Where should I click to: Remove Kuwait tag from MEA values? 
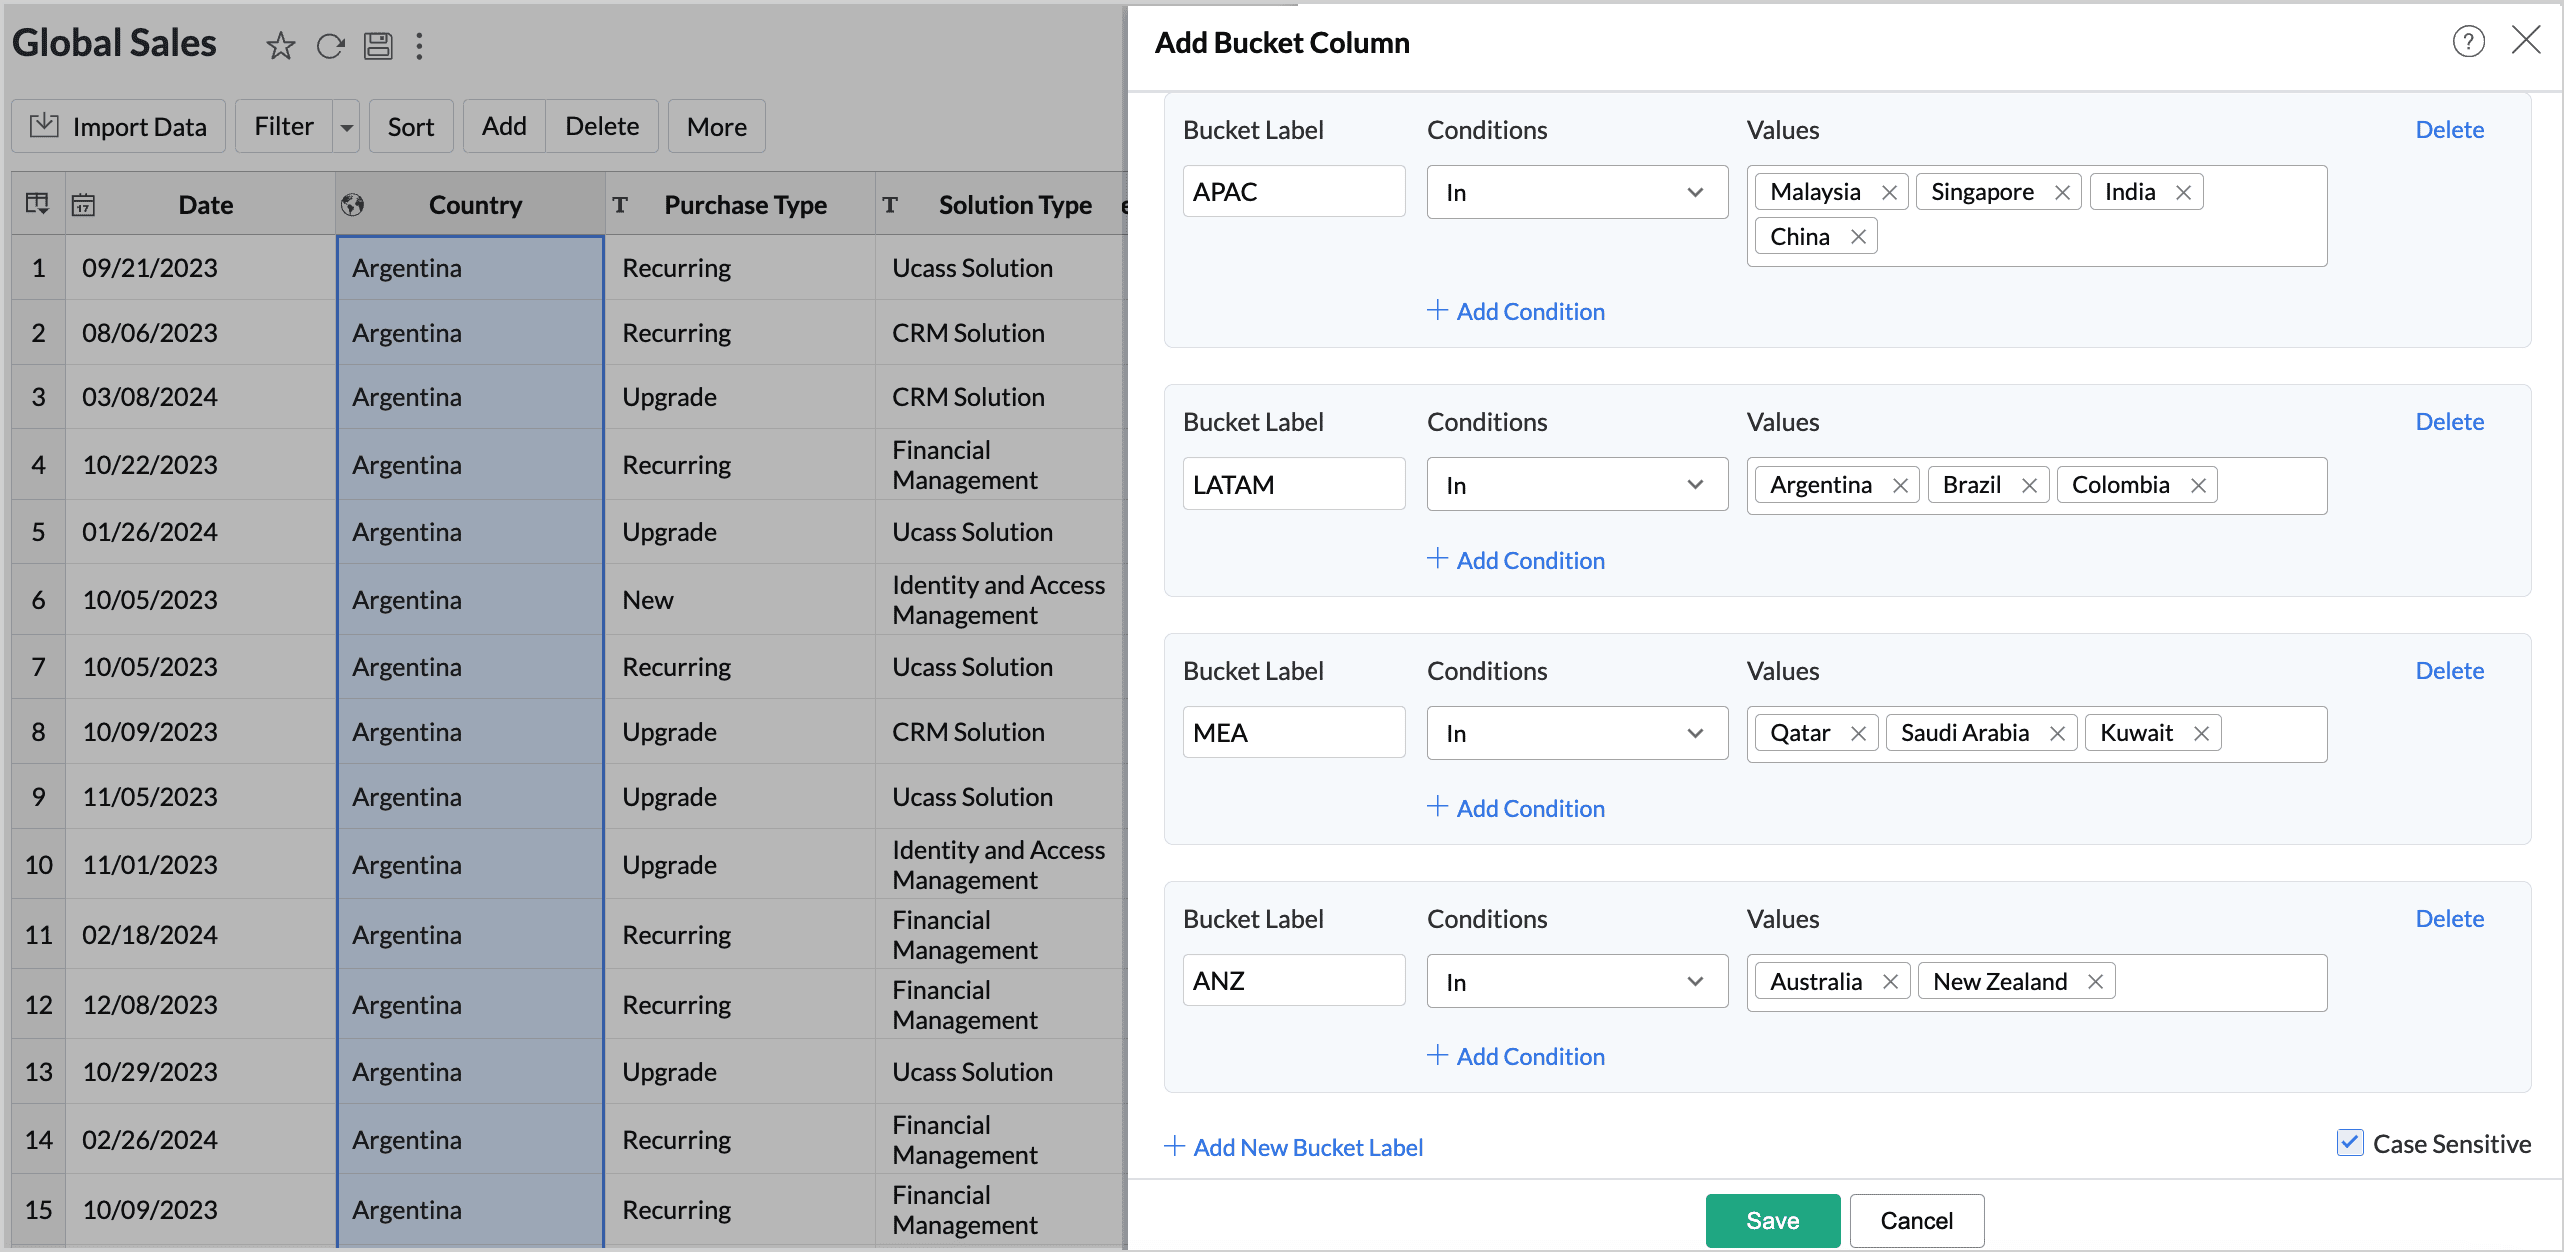(2201, 733)
